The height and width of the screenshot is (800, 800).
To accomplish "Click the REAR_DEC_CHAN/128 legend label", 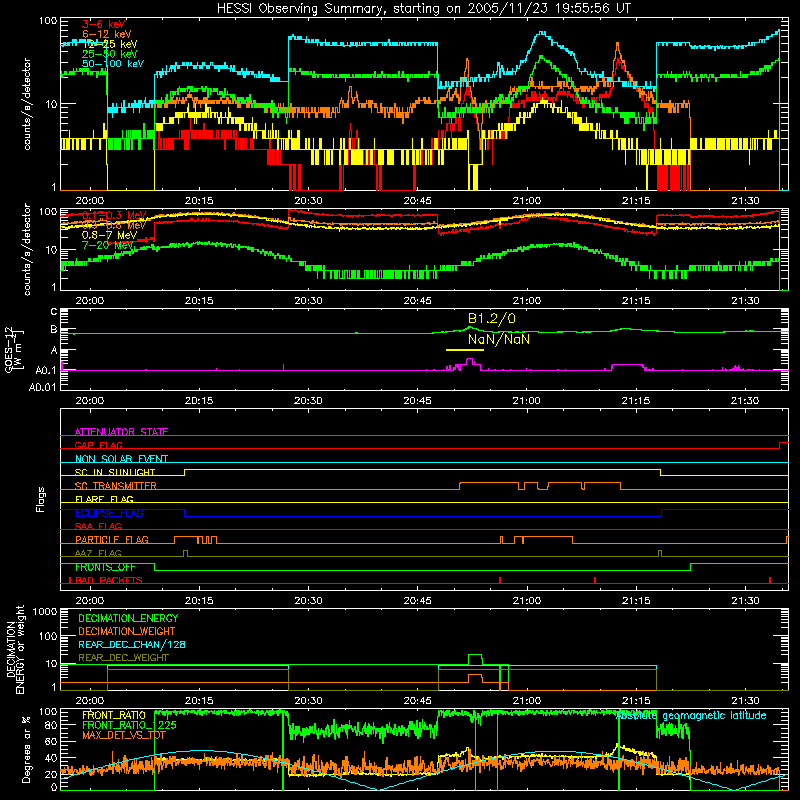I will click(x=132, y=644).
